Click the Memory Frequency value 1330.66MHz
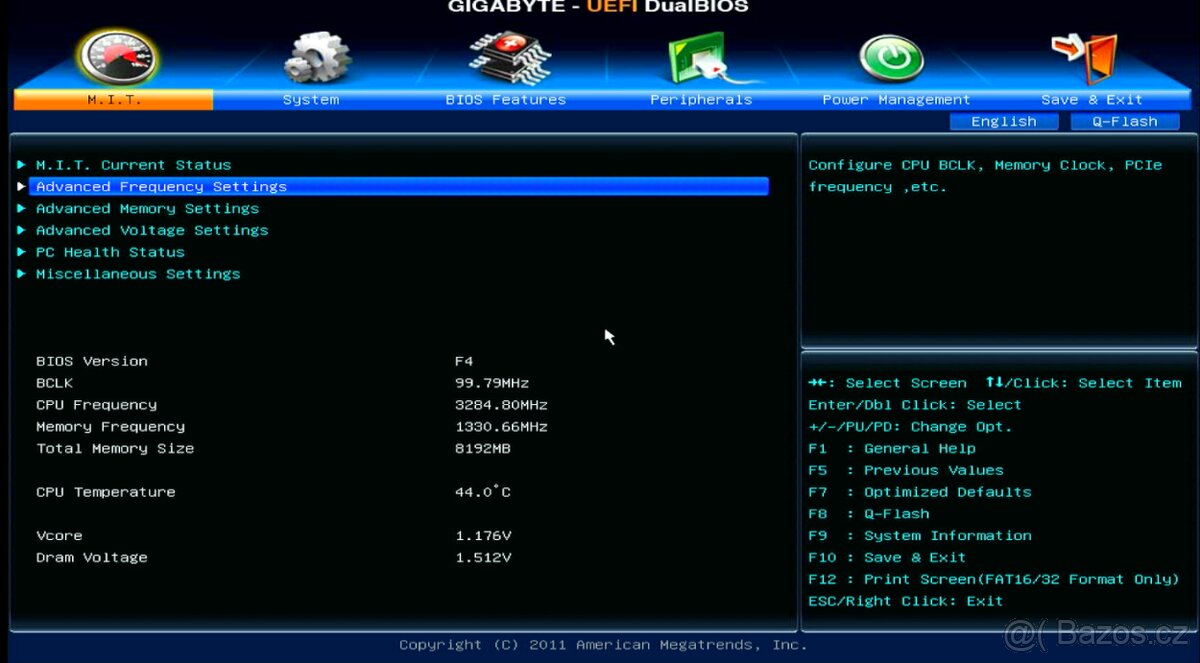Viewport: 1200px width, 663px height. pyautogui.click(x=501, y=427)
